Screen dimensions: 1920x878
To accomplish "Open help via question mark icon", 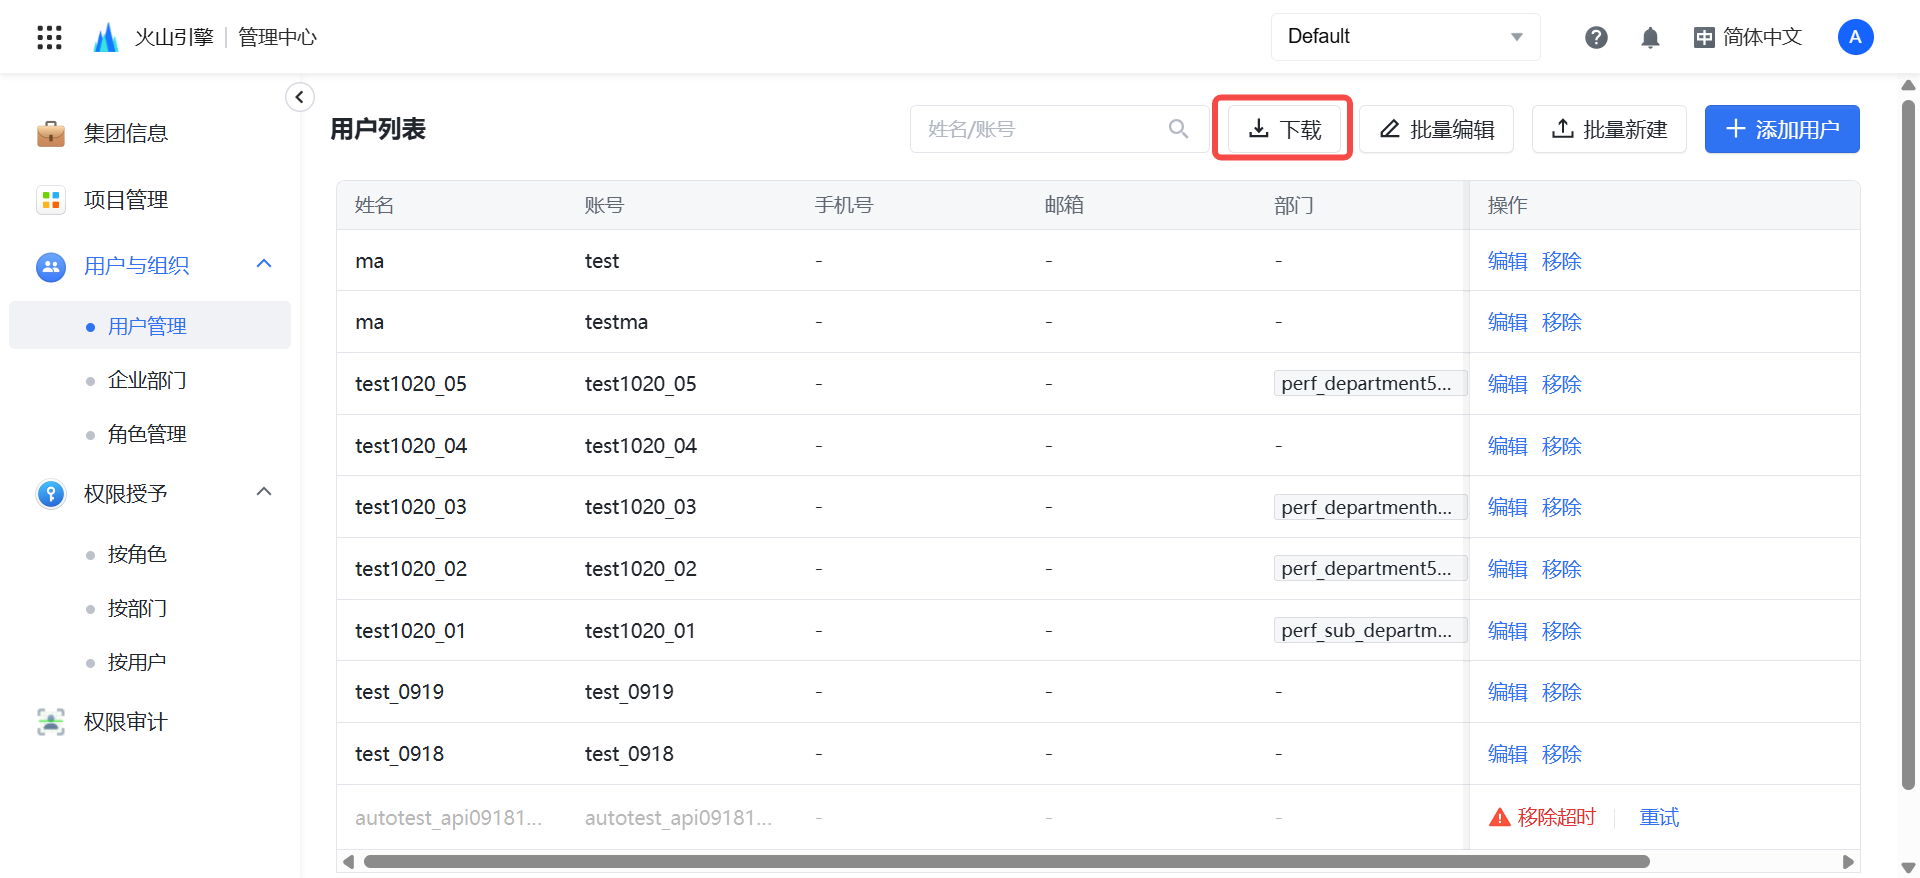I will coord(1596,37).
